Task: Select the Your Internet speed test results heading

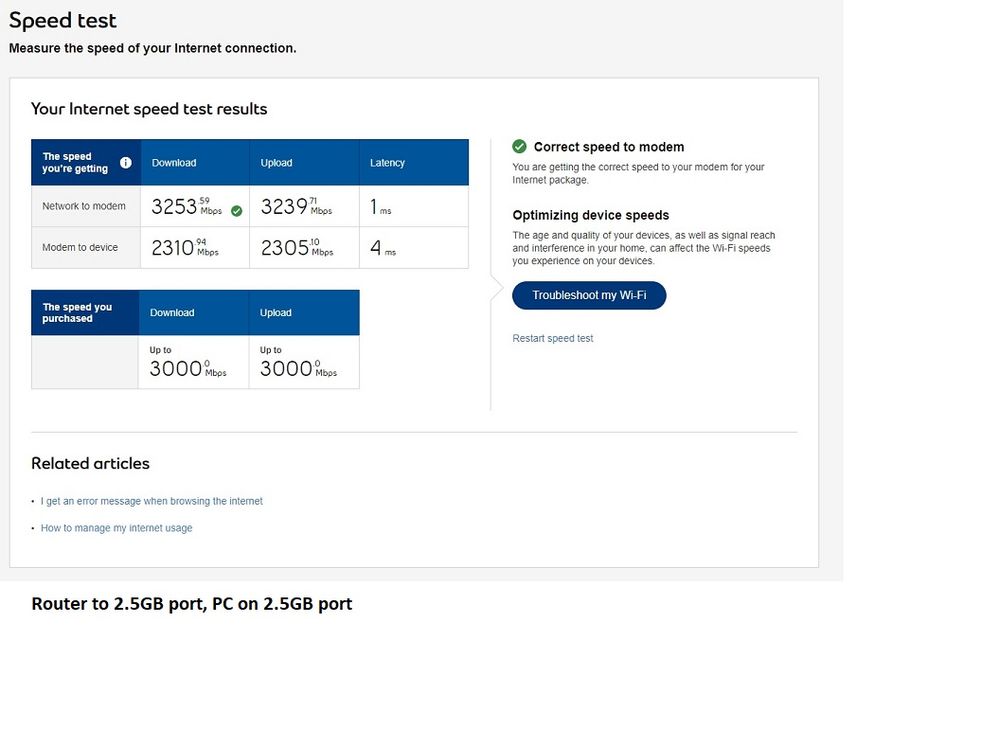Action: (148, 109)
